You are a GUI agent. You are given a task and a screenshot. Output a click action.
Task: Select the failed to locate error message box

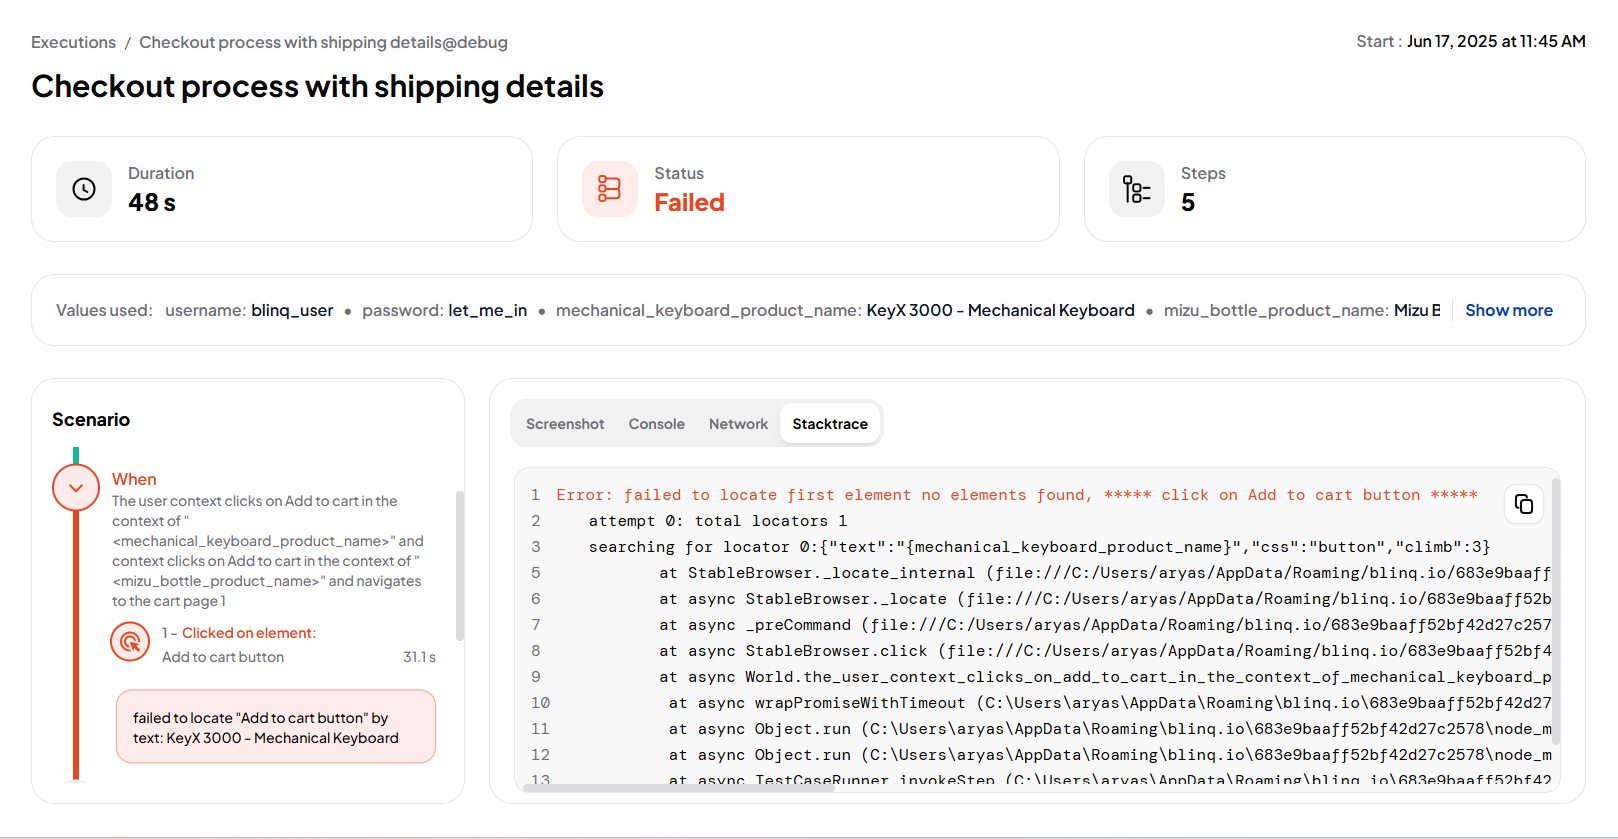click(x=276, y=727)
